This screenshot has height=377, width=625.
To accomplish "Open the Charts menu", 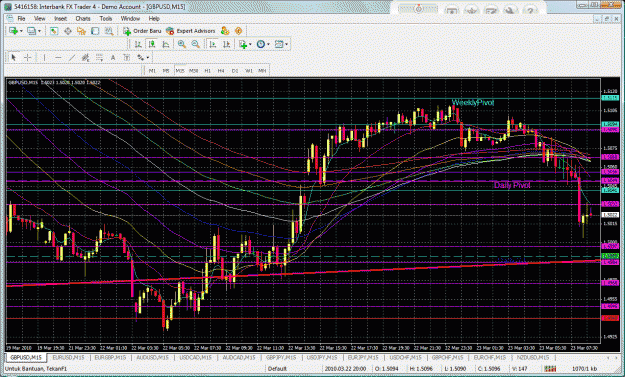I will click(83, 18).
